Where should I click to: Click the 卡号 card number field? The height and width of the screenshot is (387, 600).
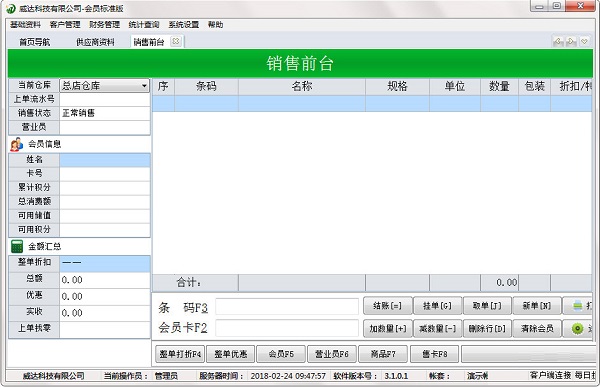click(x=105, y=174)
